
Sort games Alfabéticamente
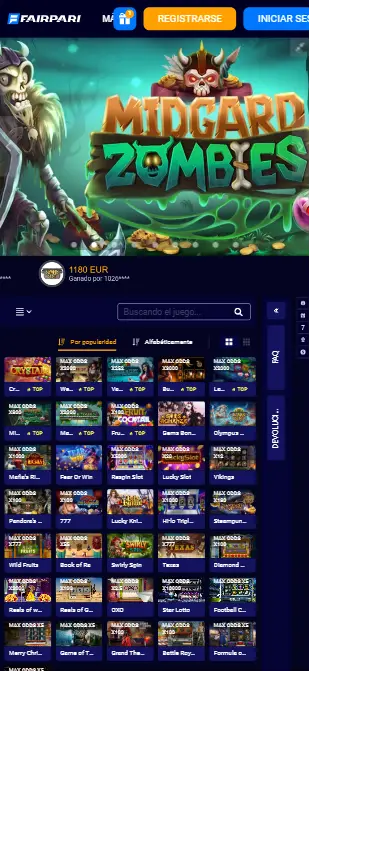click(163, 342)
